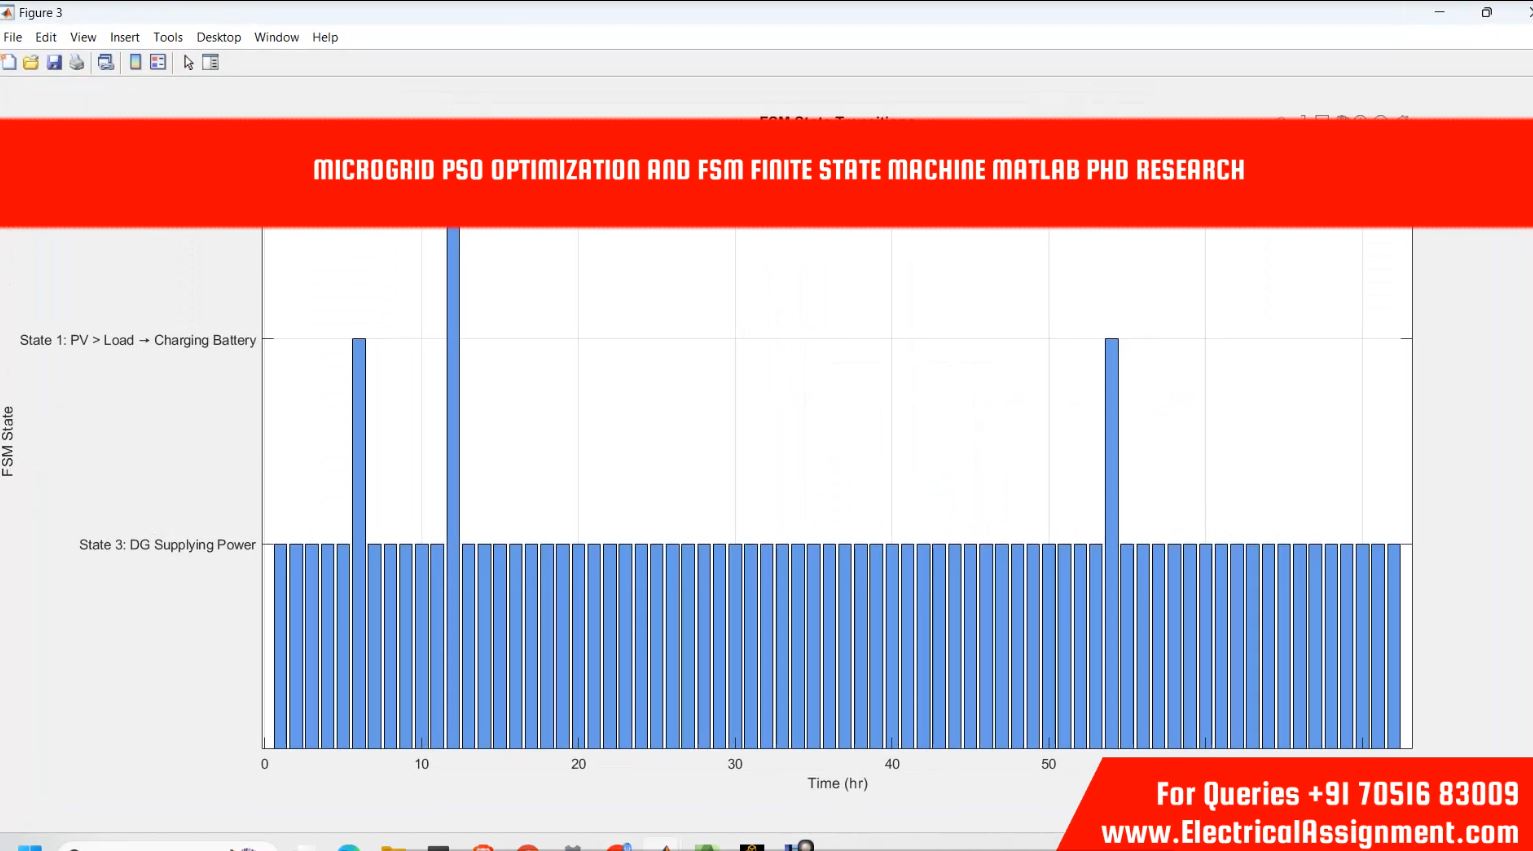
Task: Expand the Insert menu
Action: pos(125,37)
